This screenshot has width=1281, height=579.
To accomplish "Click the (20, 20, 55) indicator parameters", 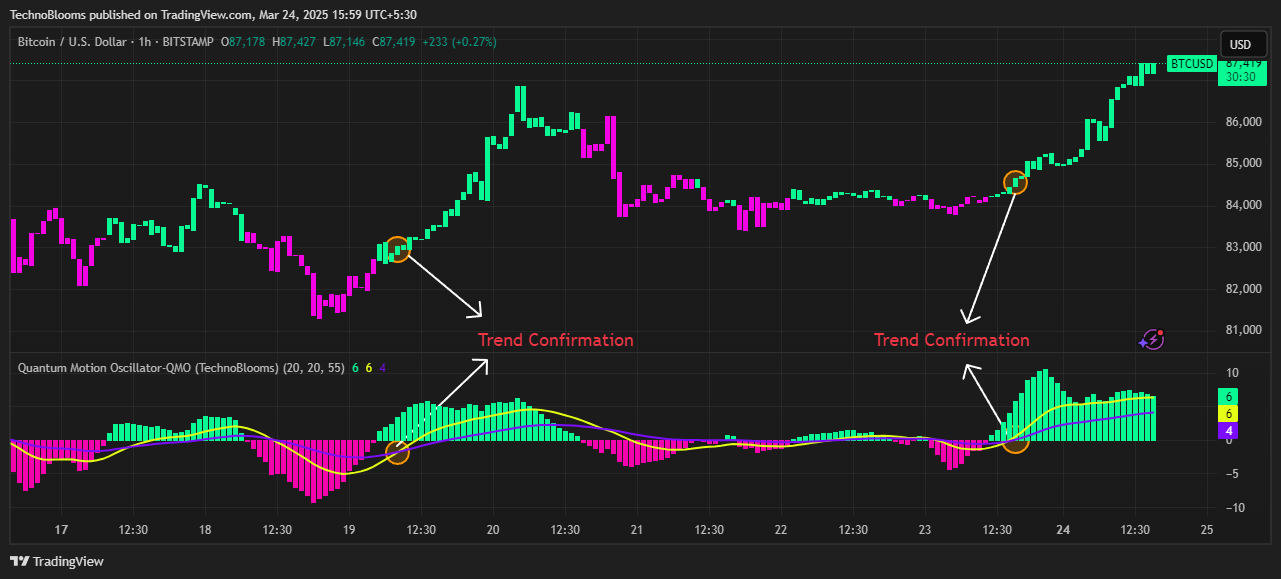I will [x=313, y=368].
